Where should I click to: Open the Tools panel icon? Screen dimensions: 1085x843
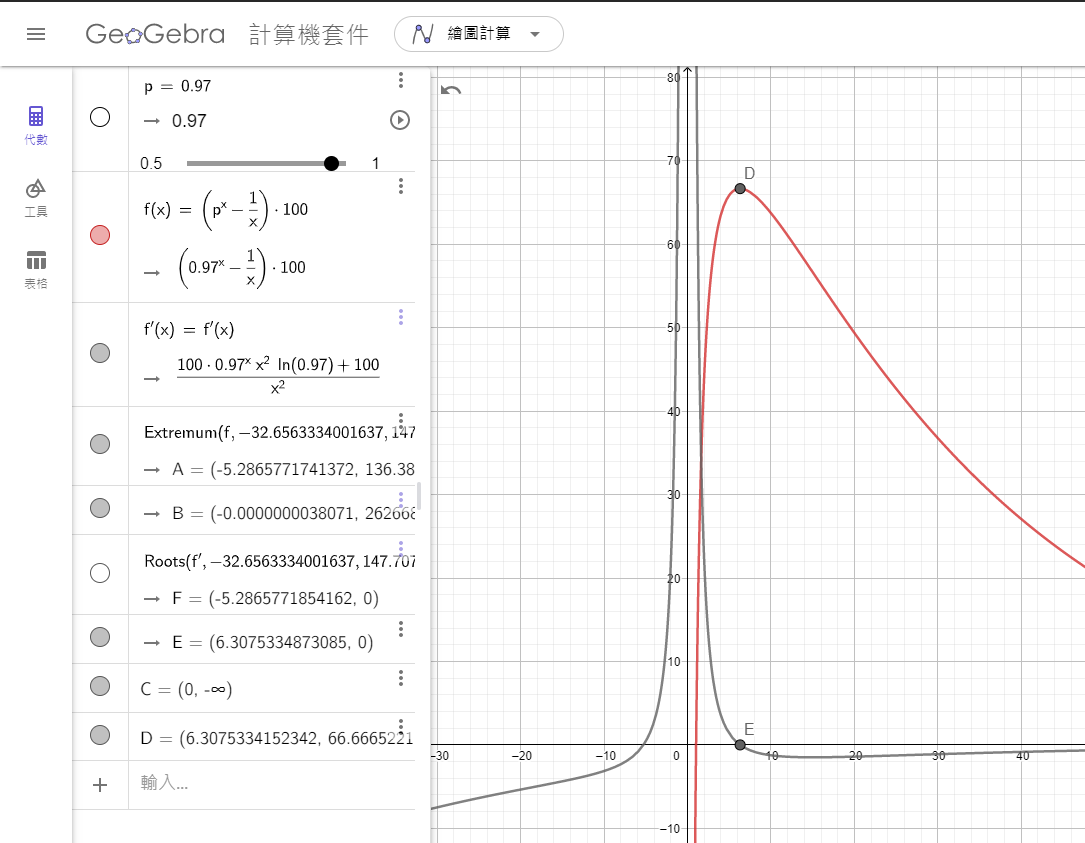pyautogui.click(x=36, y=197)
